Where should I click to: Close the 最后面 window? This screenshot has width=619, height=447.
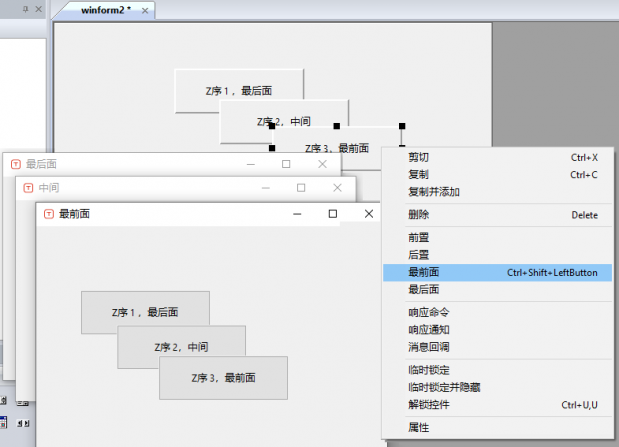[x=323, y=164]
